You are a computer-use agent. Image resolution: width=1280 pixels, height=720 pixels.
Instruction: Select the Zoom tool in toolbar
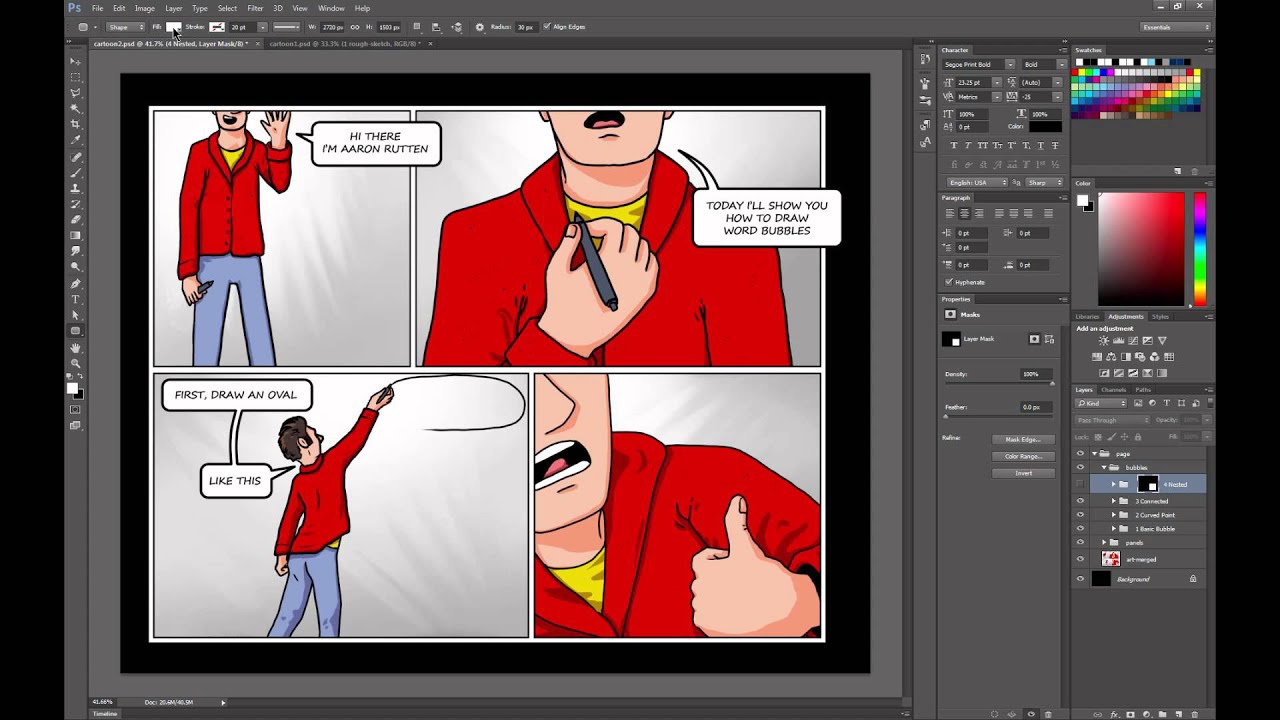(75, 363)
